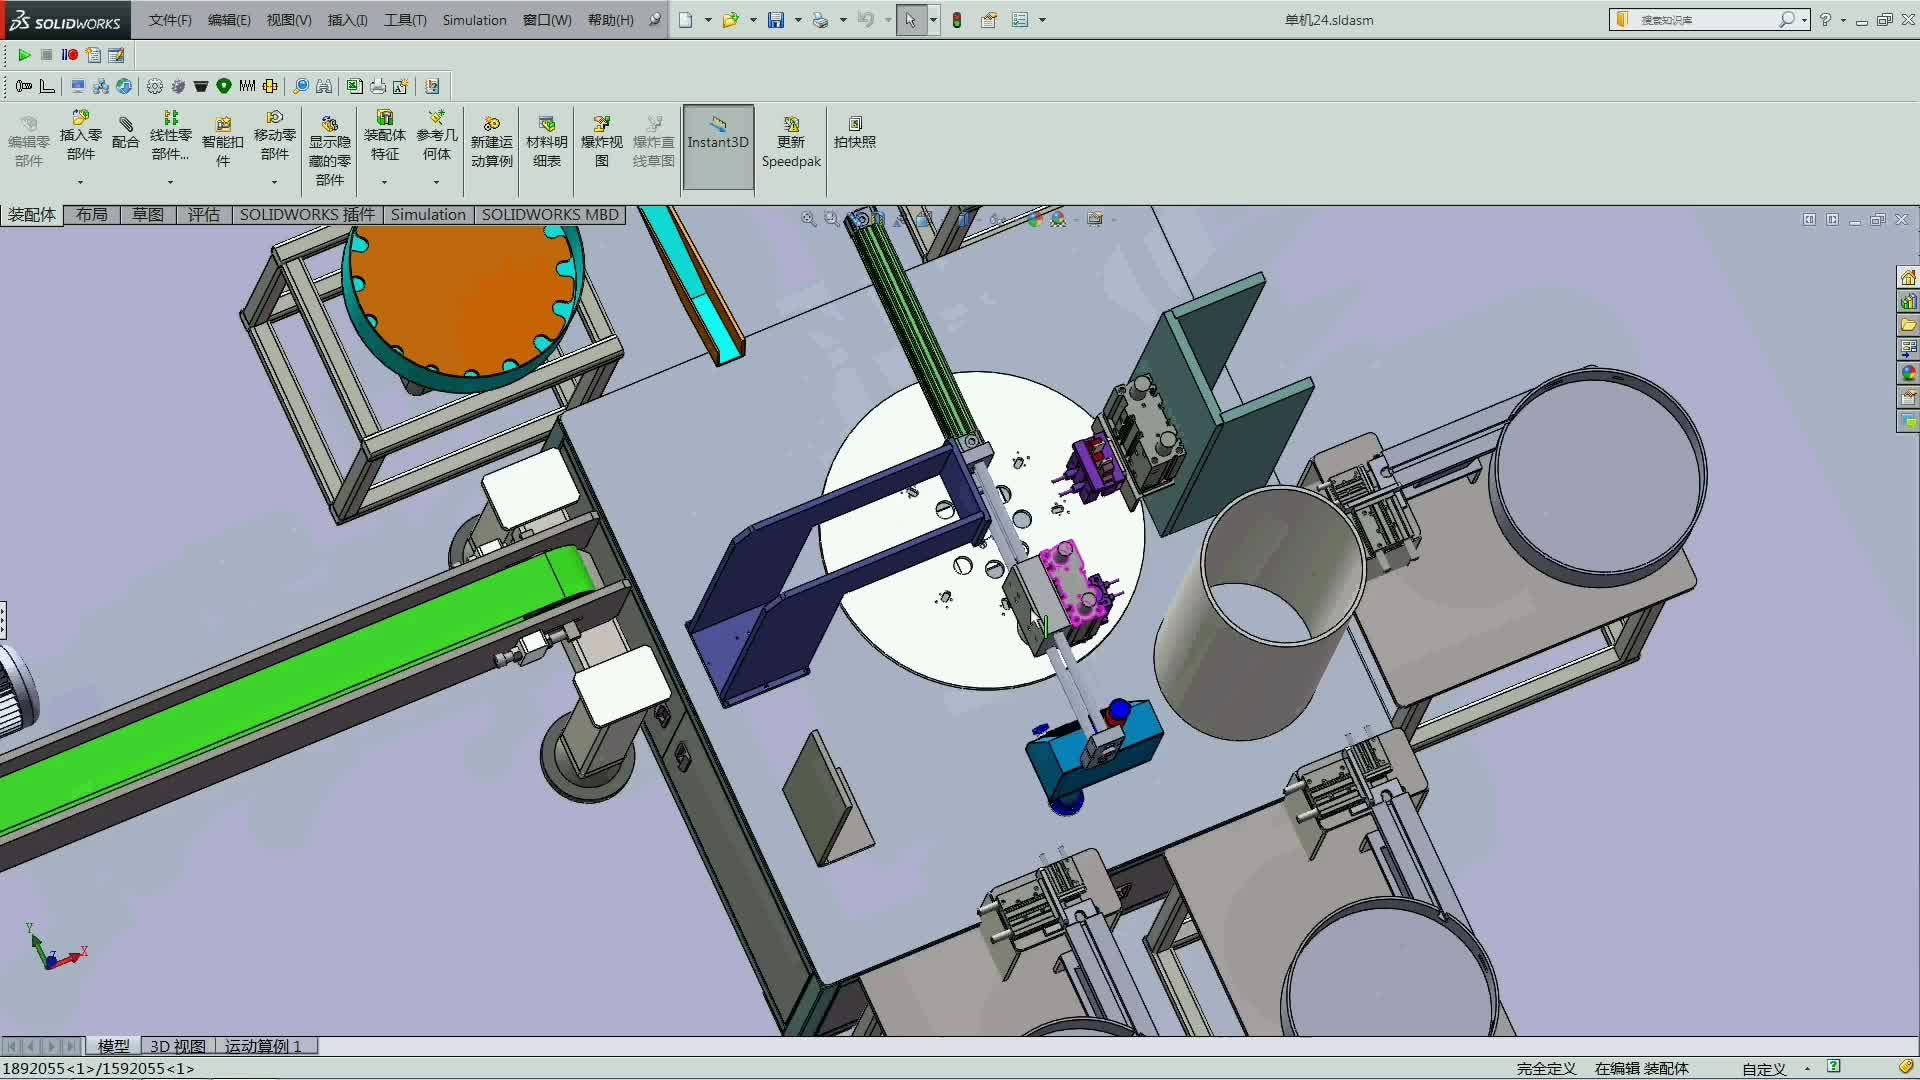The height and width of the screenshot is (1080, 1920).
Task: Click the Rebuild traffic light icon
Action: (x=957, y=20)
